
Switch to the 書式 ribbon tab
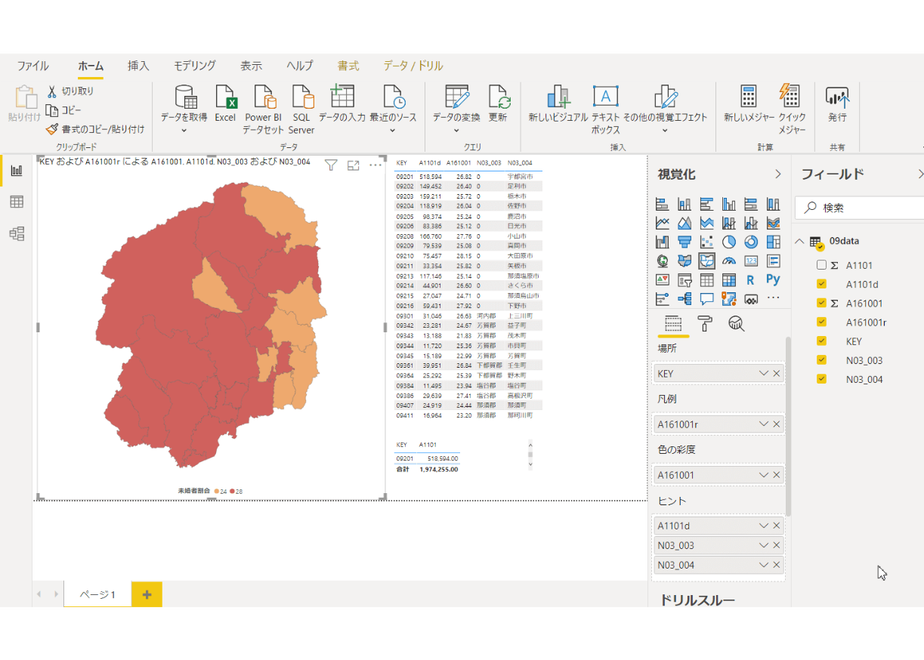(x=348, y=65)
